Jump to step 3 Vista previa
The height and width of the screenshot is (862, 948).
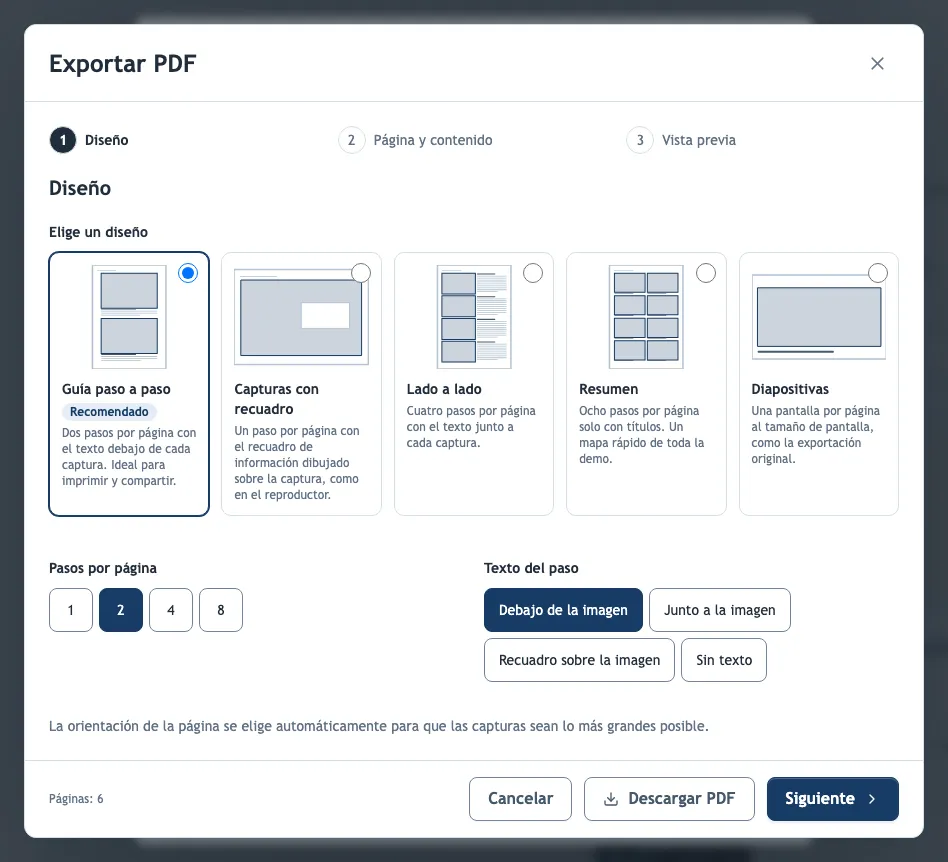click(681, 140)
